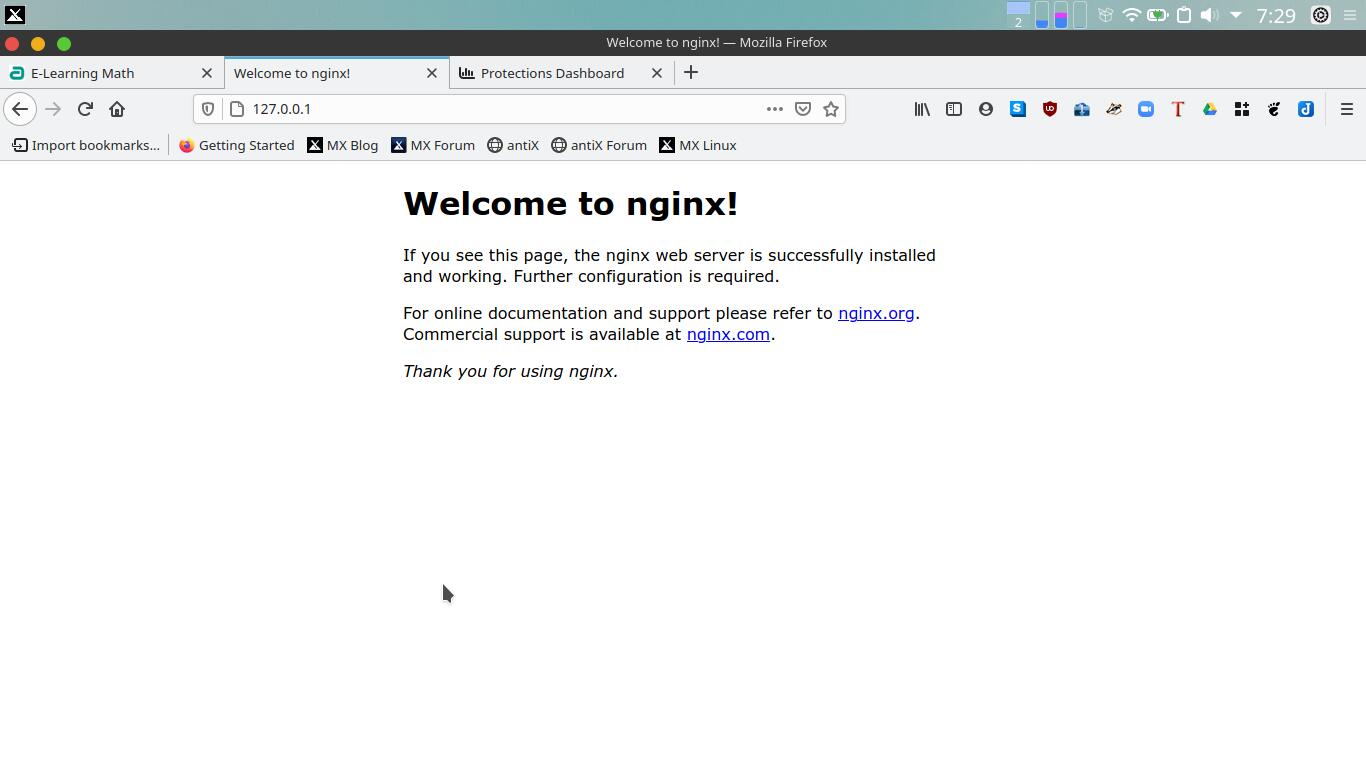Expand hidden tray icons arrow
1366x768 pixels.
point(1236,15)
